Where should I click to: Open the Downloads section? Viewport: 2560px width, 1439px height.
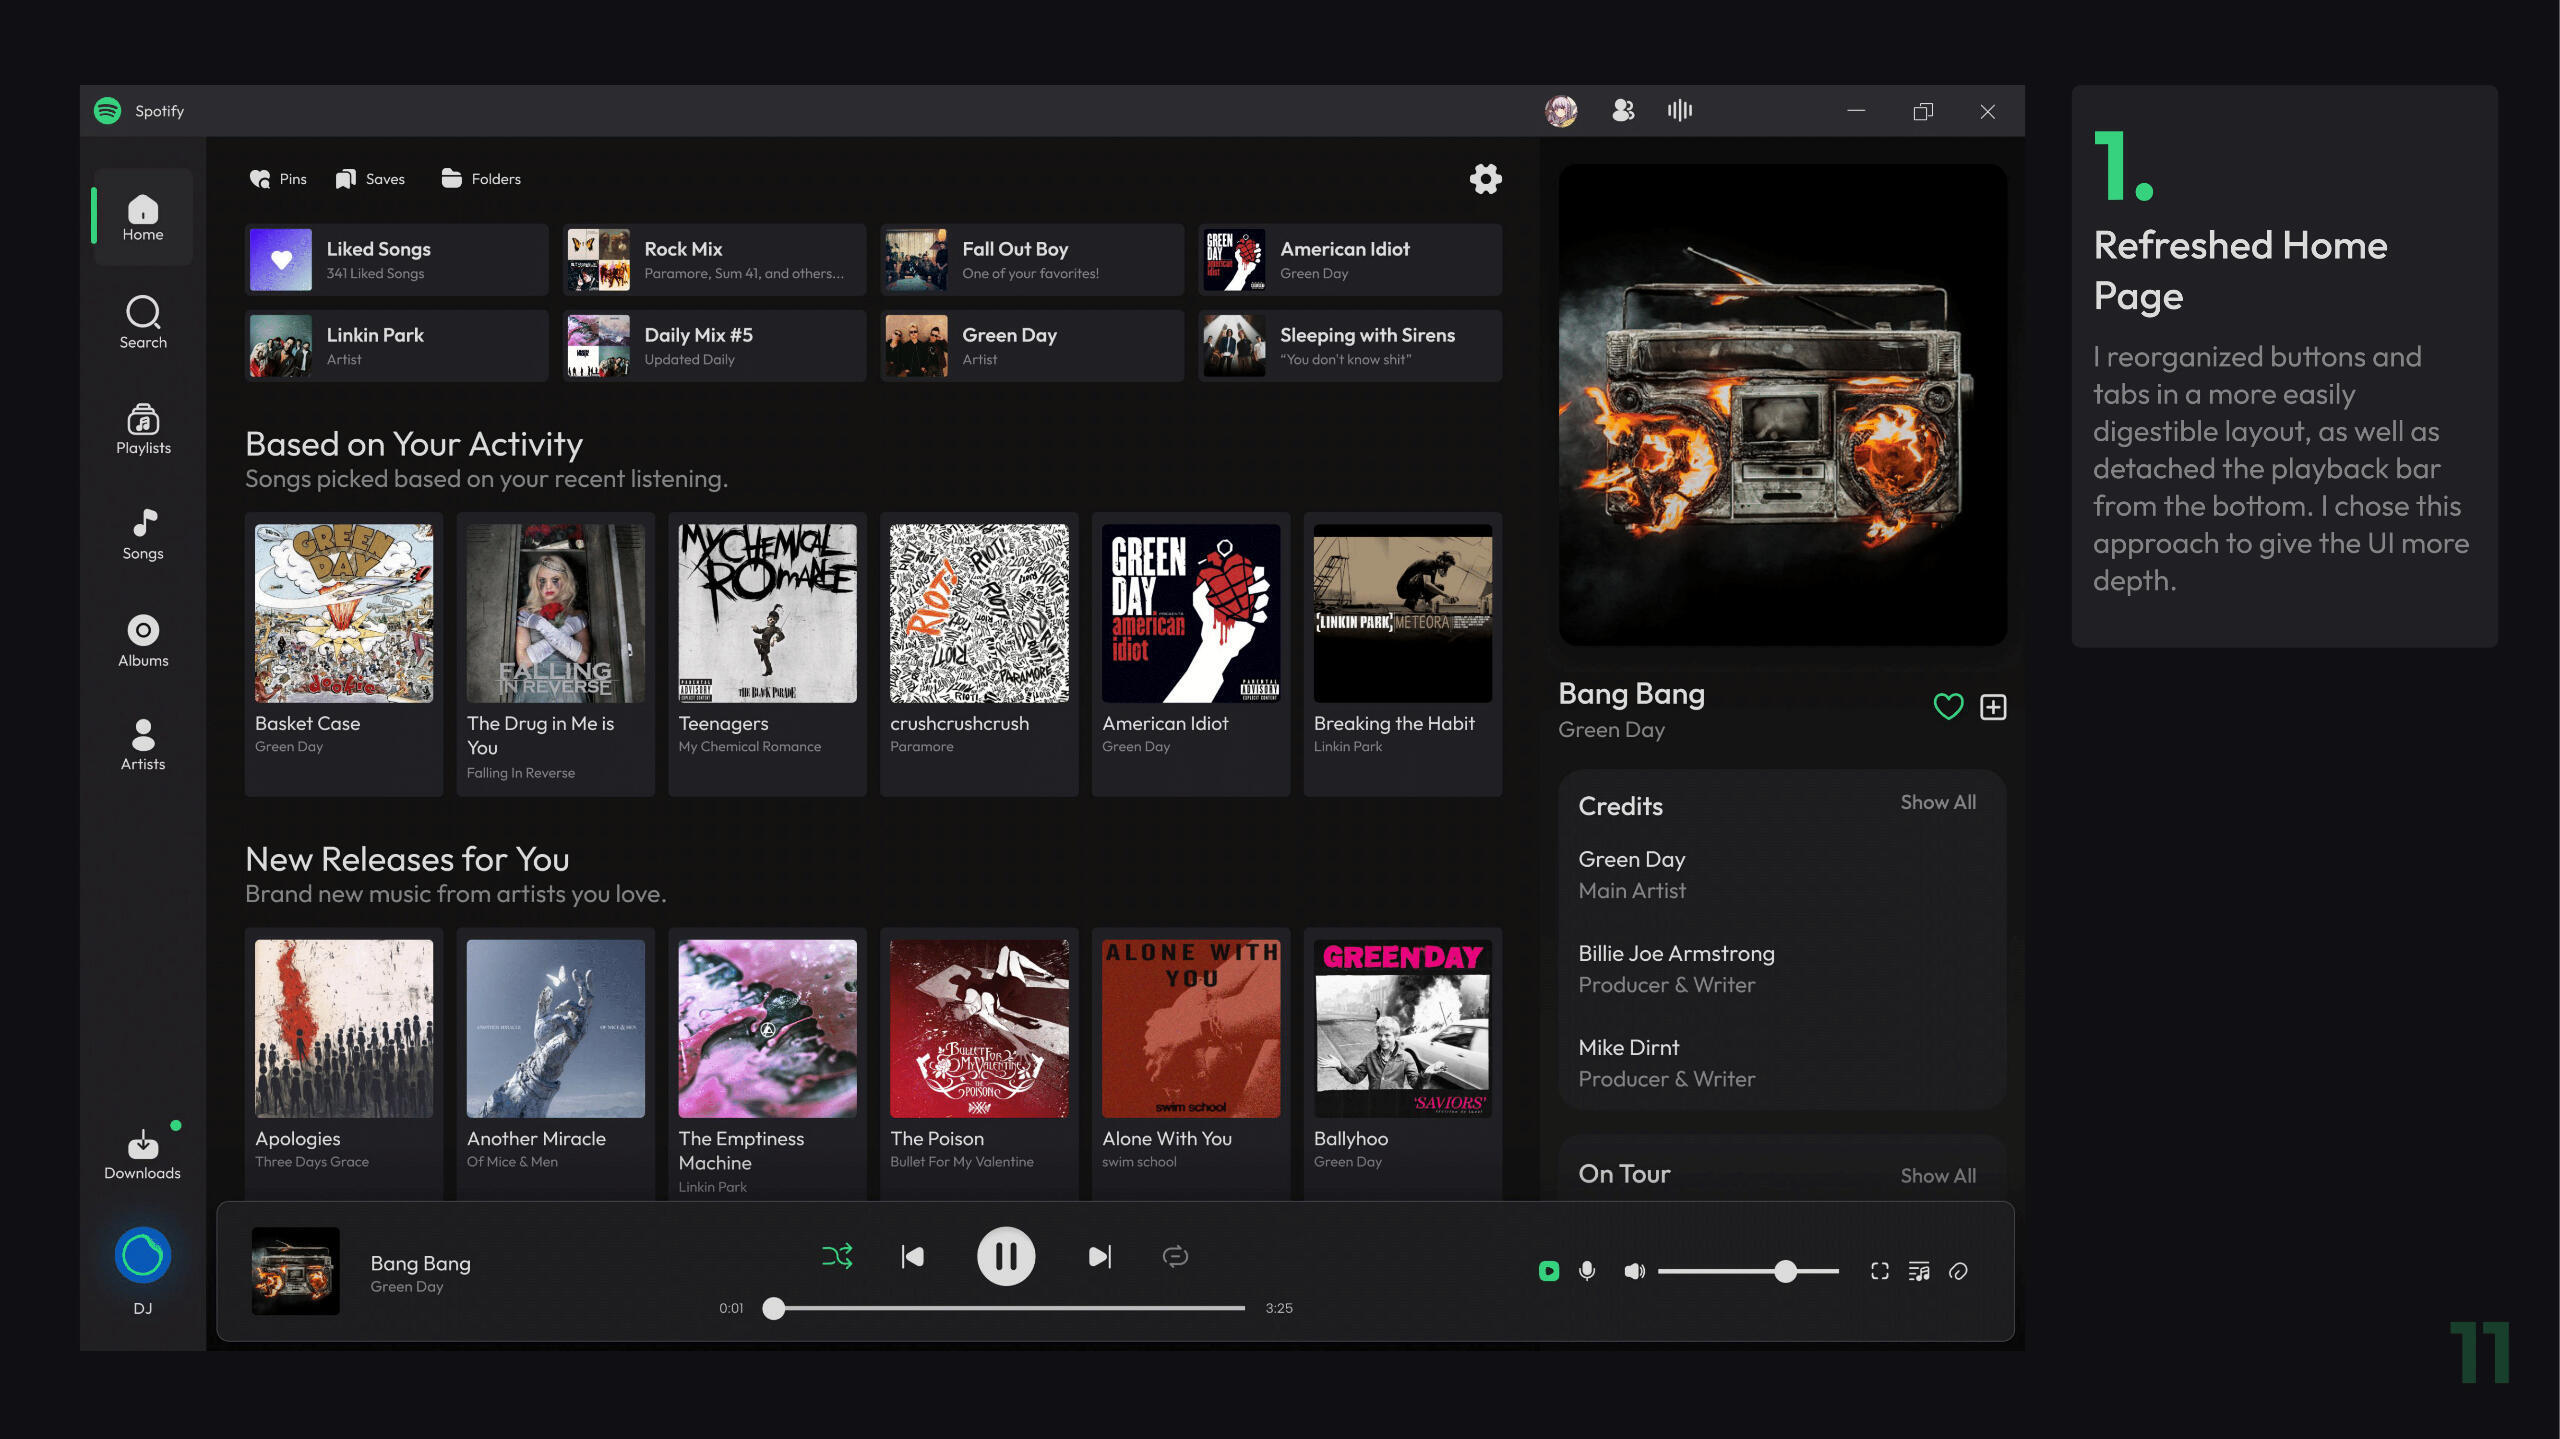click(143, 1154)
